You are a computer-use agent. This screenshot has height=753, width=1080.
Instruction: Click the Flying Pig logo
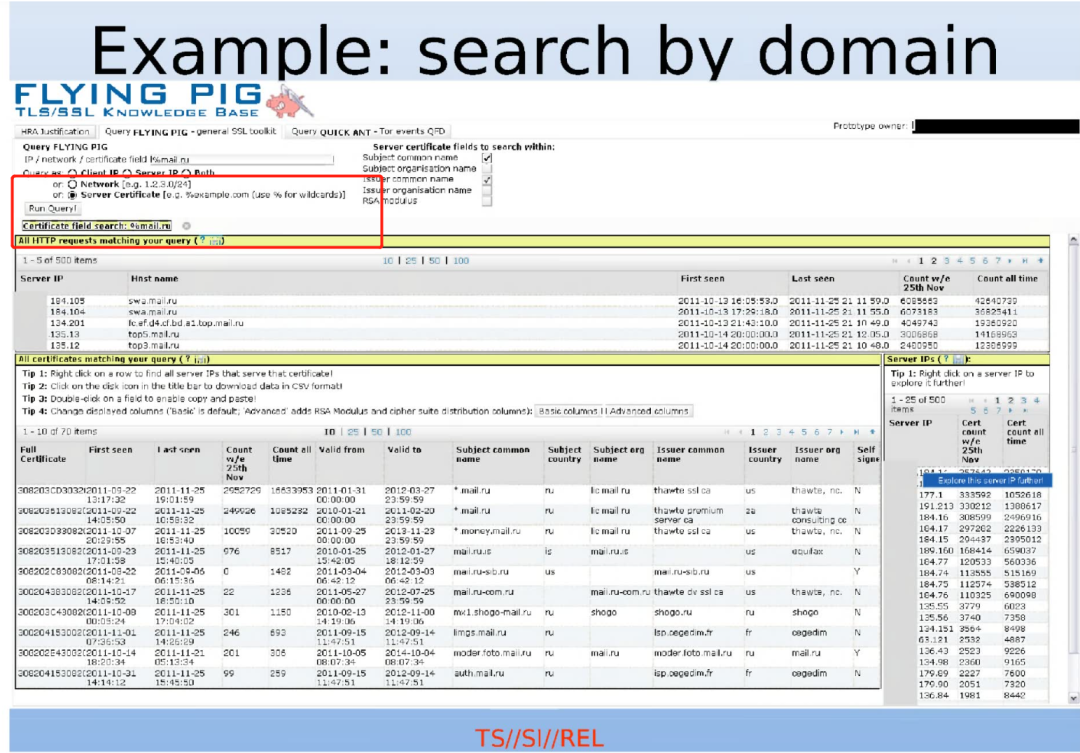pyautogui.click(x=164, y=101)
